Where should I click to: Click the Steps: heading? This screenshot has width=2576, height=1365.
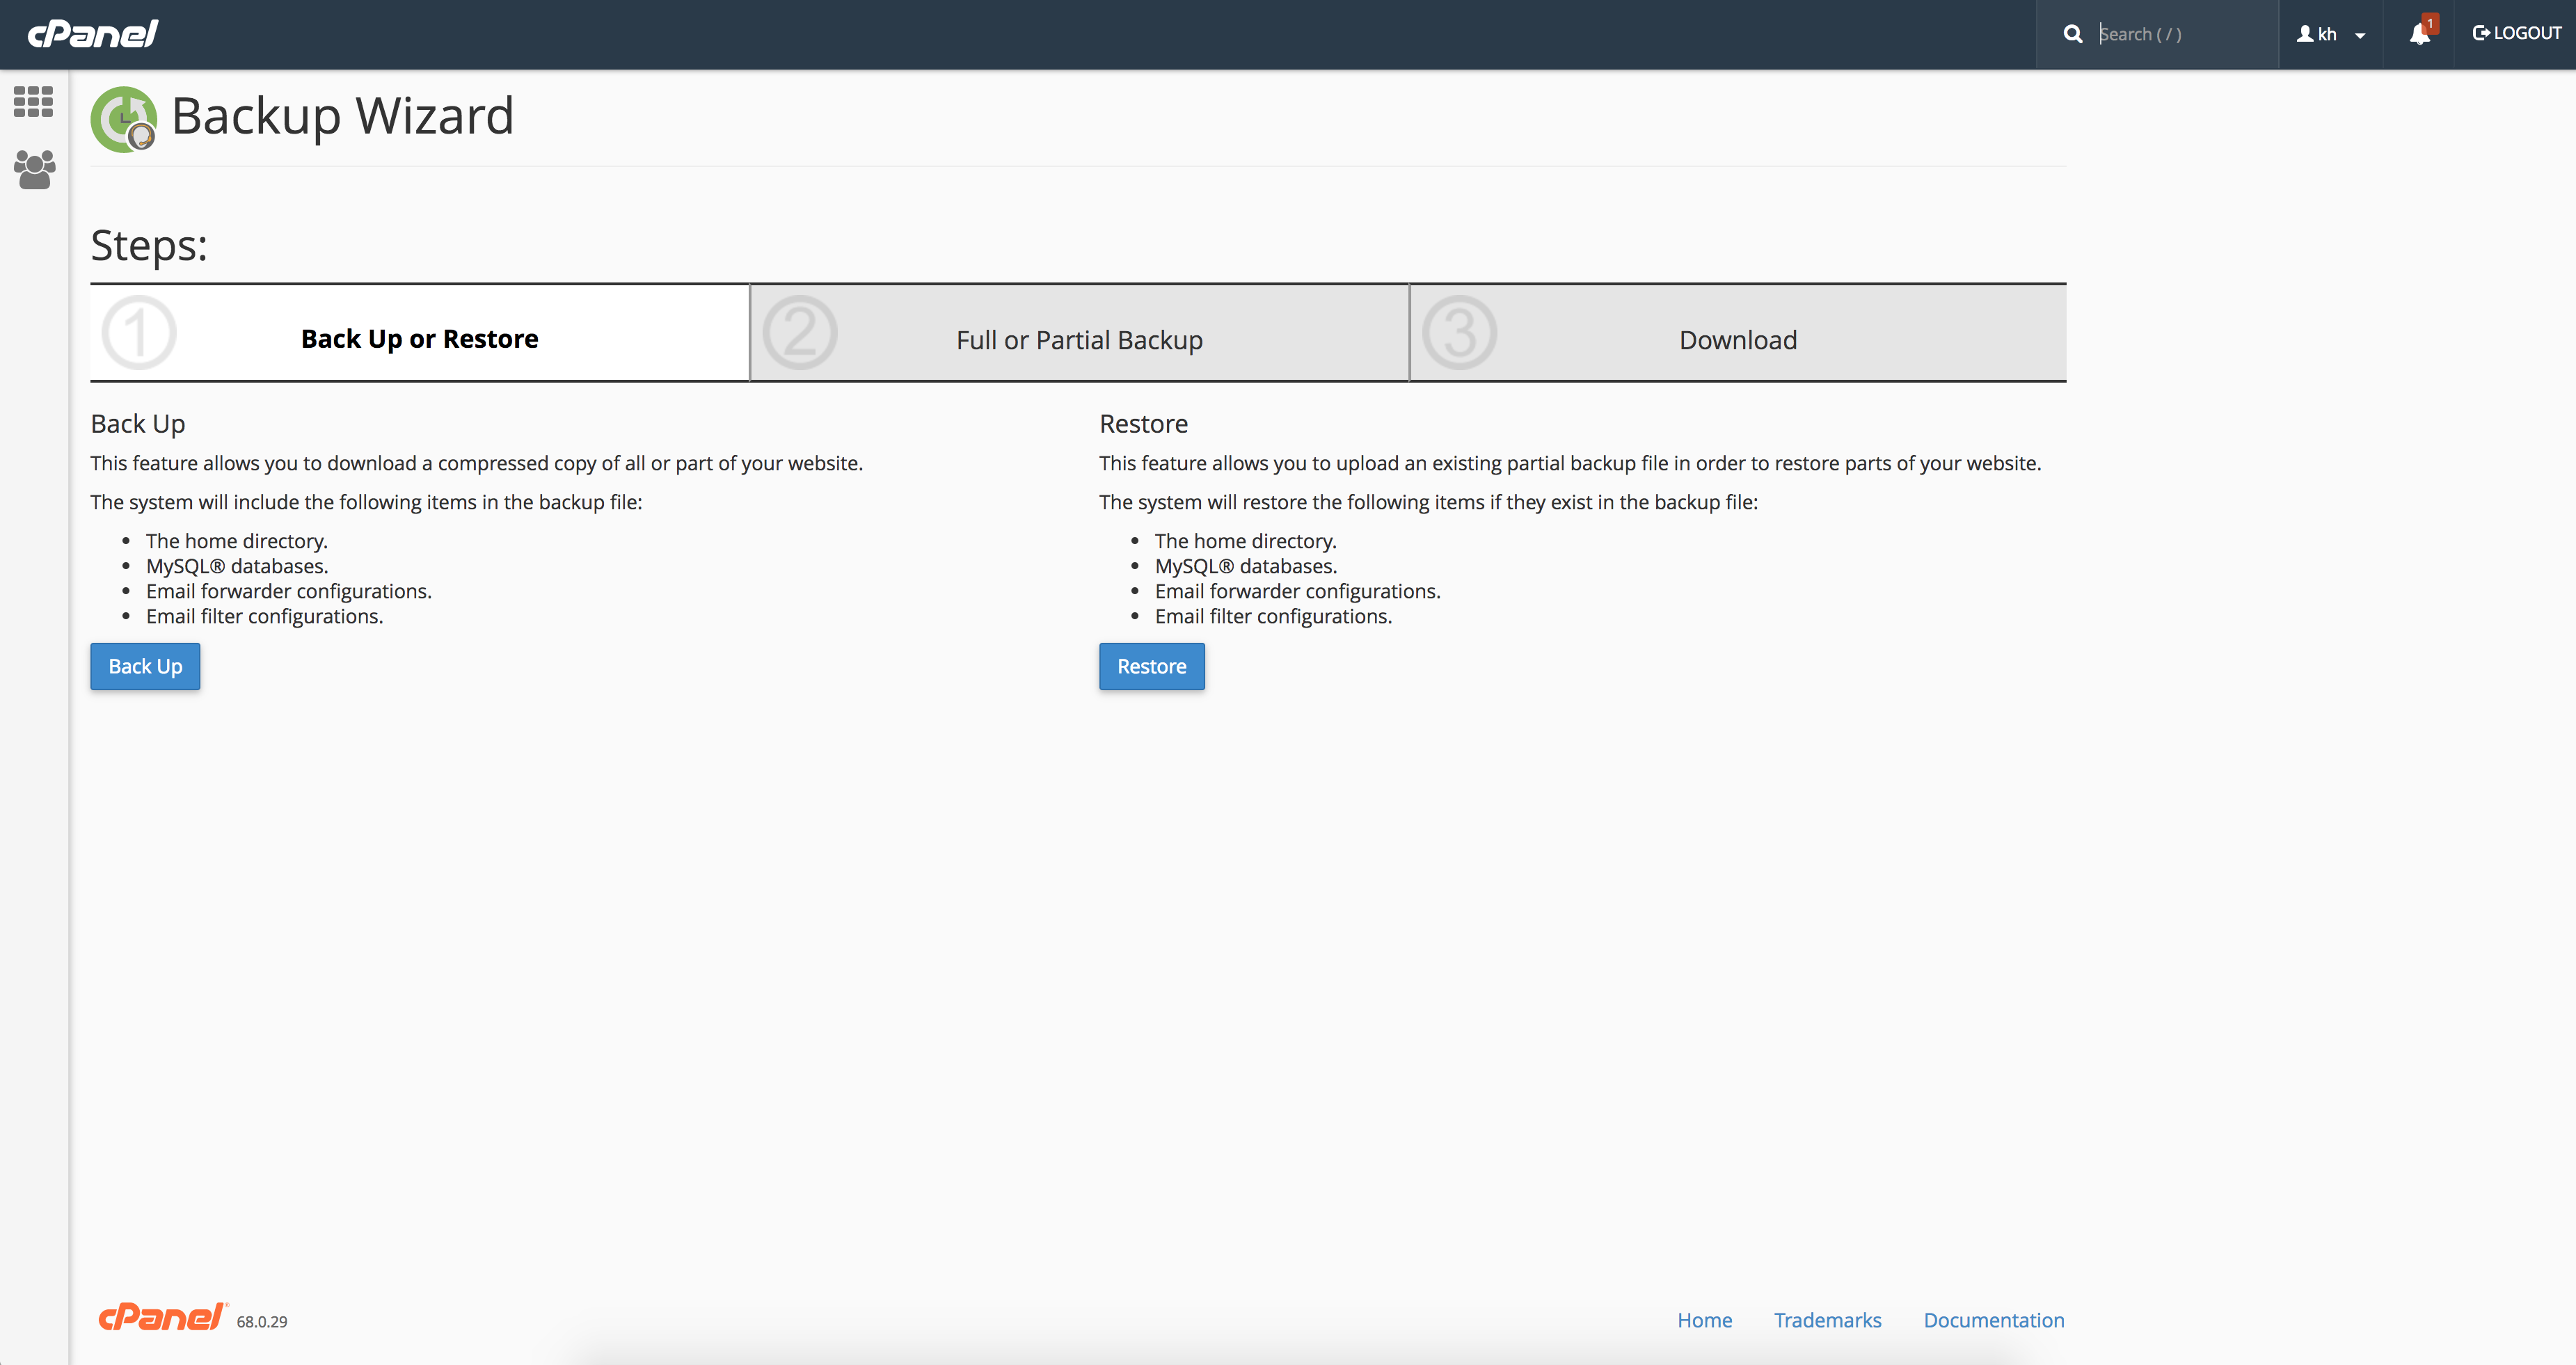click(x=149, y=246)
